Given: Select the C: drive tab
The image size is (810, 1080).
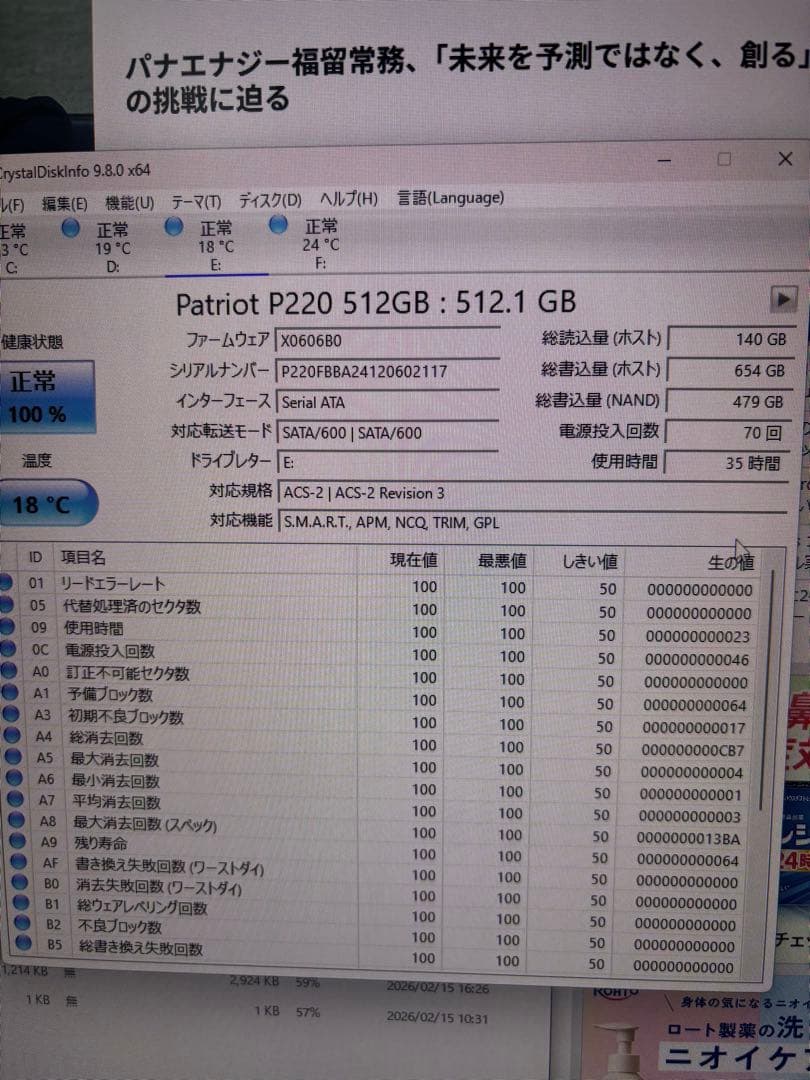Looking at the screenshot, I should pyautogui.click(x=14, y=249).
